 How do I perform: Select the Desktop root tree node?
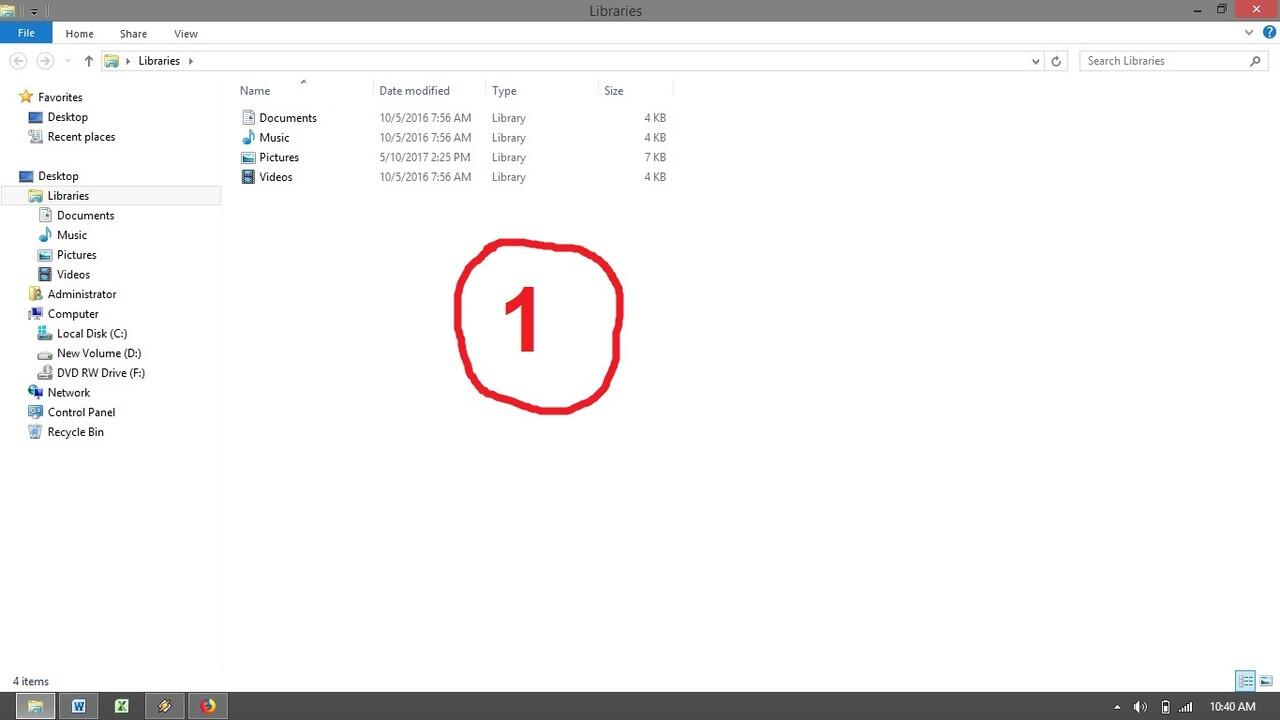coord(58,176)
